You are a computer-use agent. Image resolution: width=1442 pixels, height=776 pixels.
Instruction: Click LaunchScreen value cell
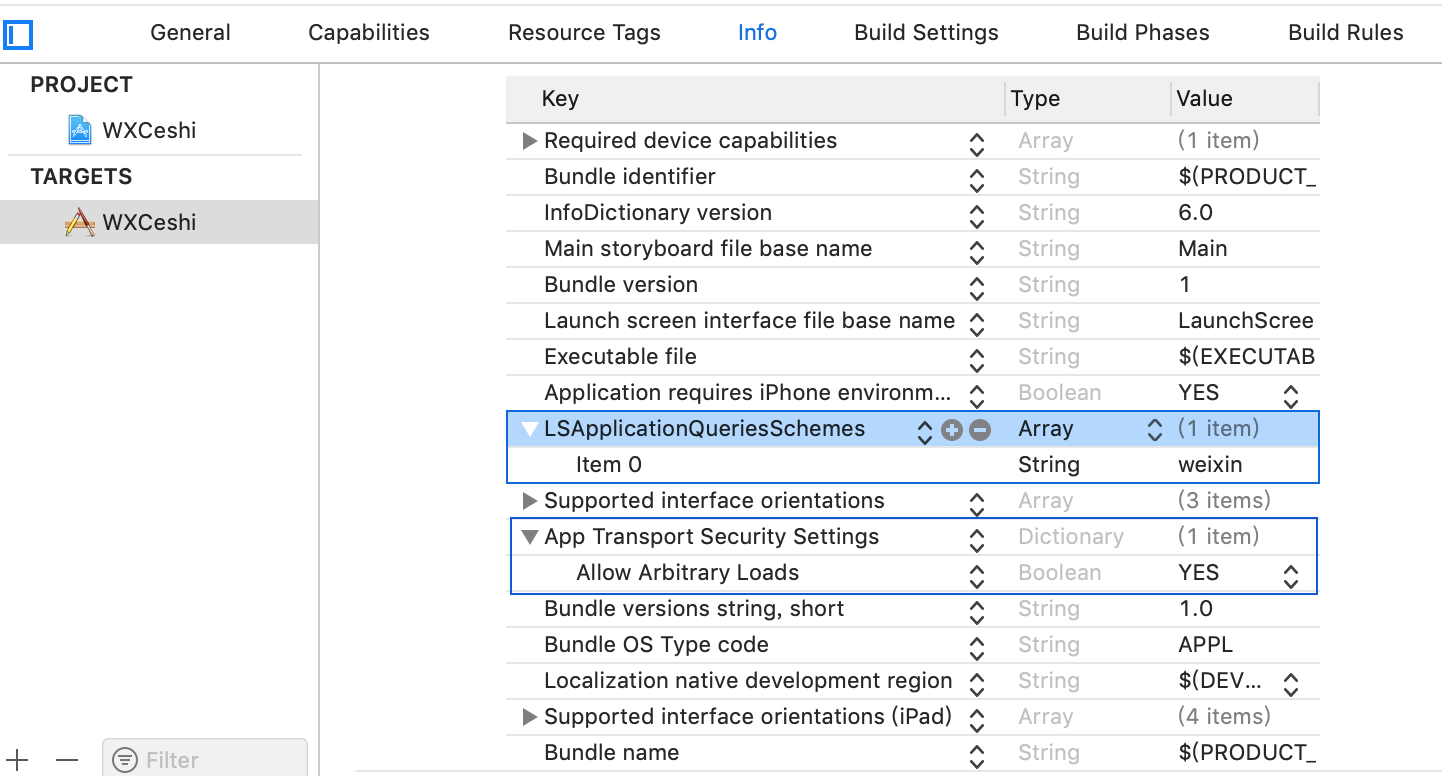(1246, 321)
